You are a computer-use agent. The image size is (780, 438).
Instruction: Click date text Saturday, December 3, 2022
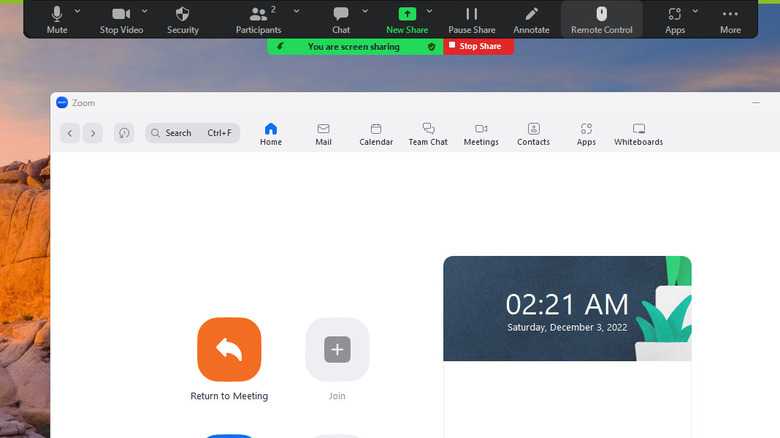[567, 327]
